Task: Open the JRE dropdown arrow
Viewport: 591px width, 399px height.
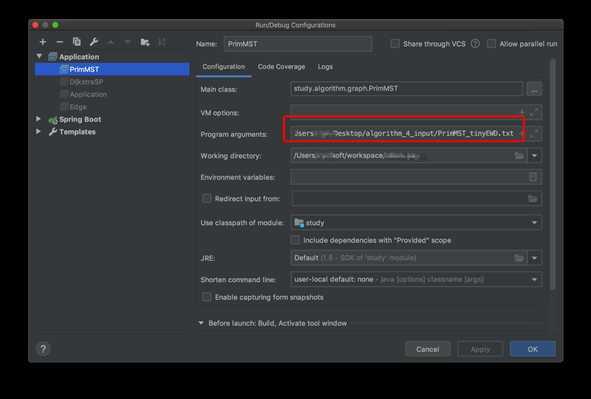Action: click(534, 258)
